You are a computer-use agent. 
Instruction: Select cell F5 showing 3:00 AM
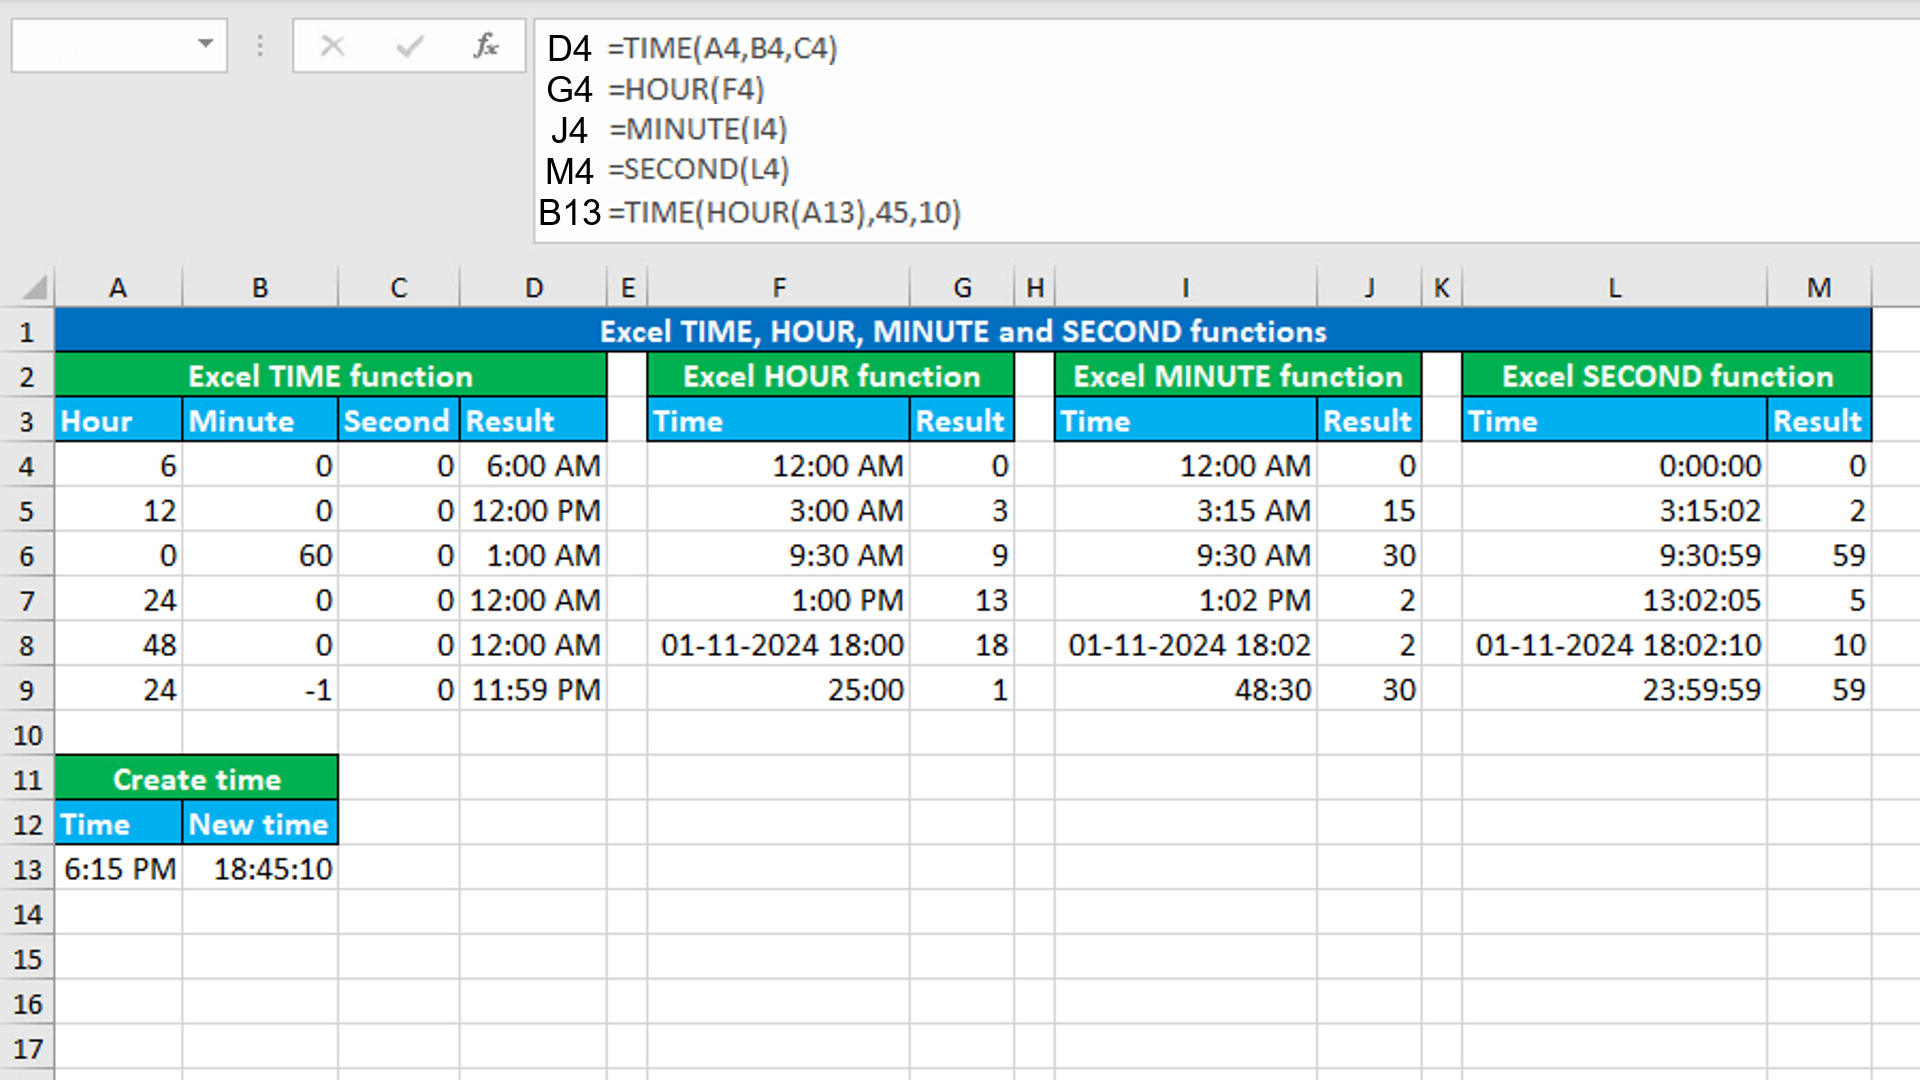click(778, 511)
